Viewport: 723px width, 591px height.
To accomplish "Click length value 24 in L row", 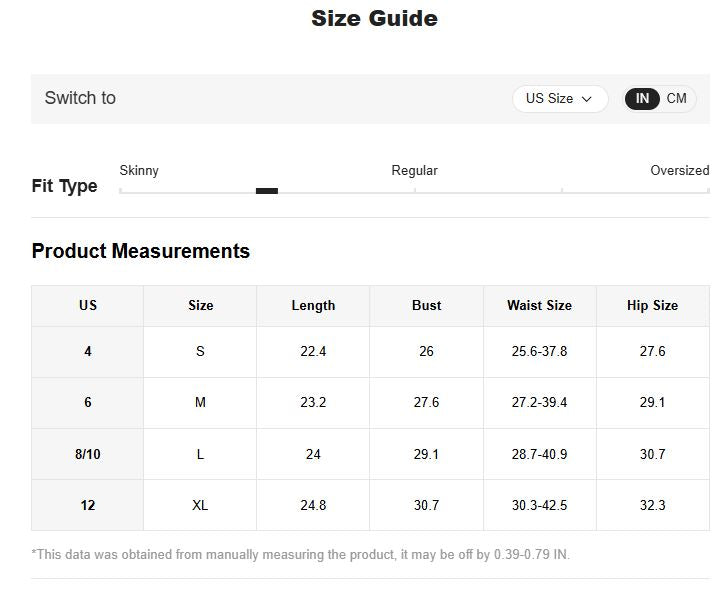I will pos(313,454).
